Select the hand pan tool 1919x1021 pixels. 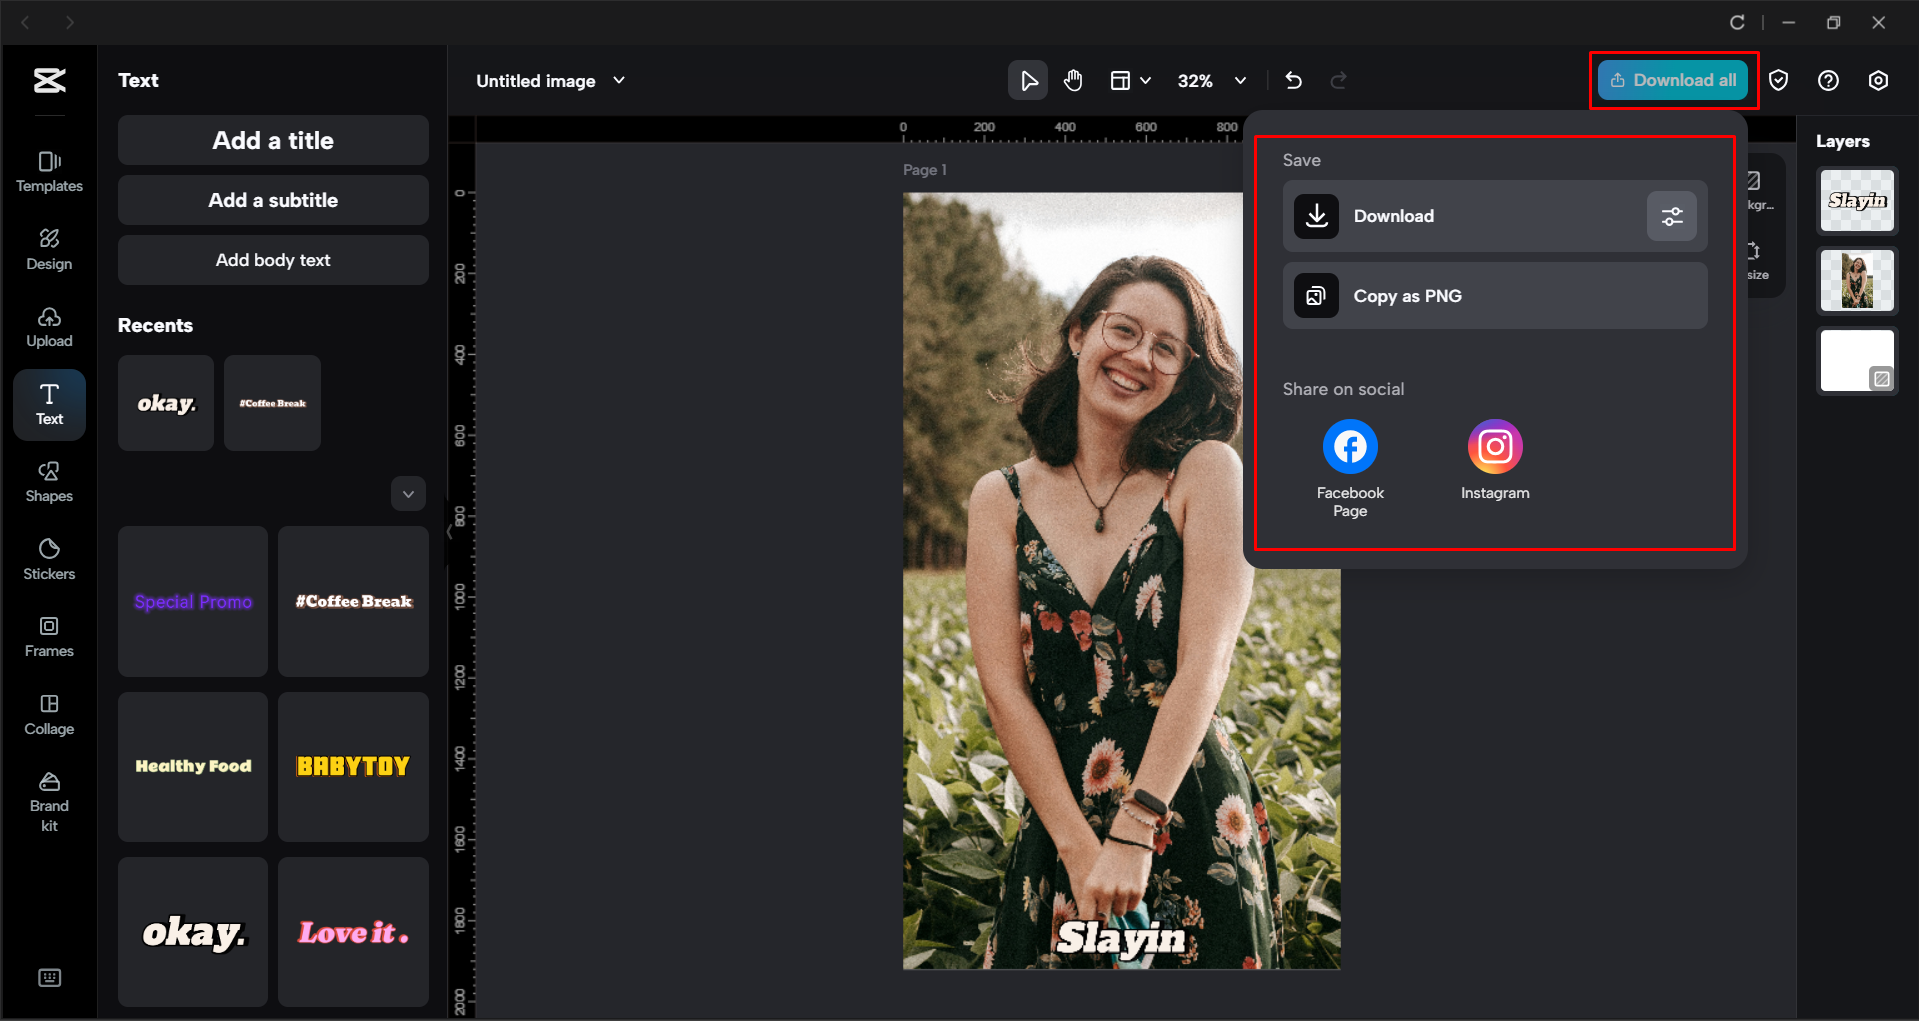tap(1073, 80)
